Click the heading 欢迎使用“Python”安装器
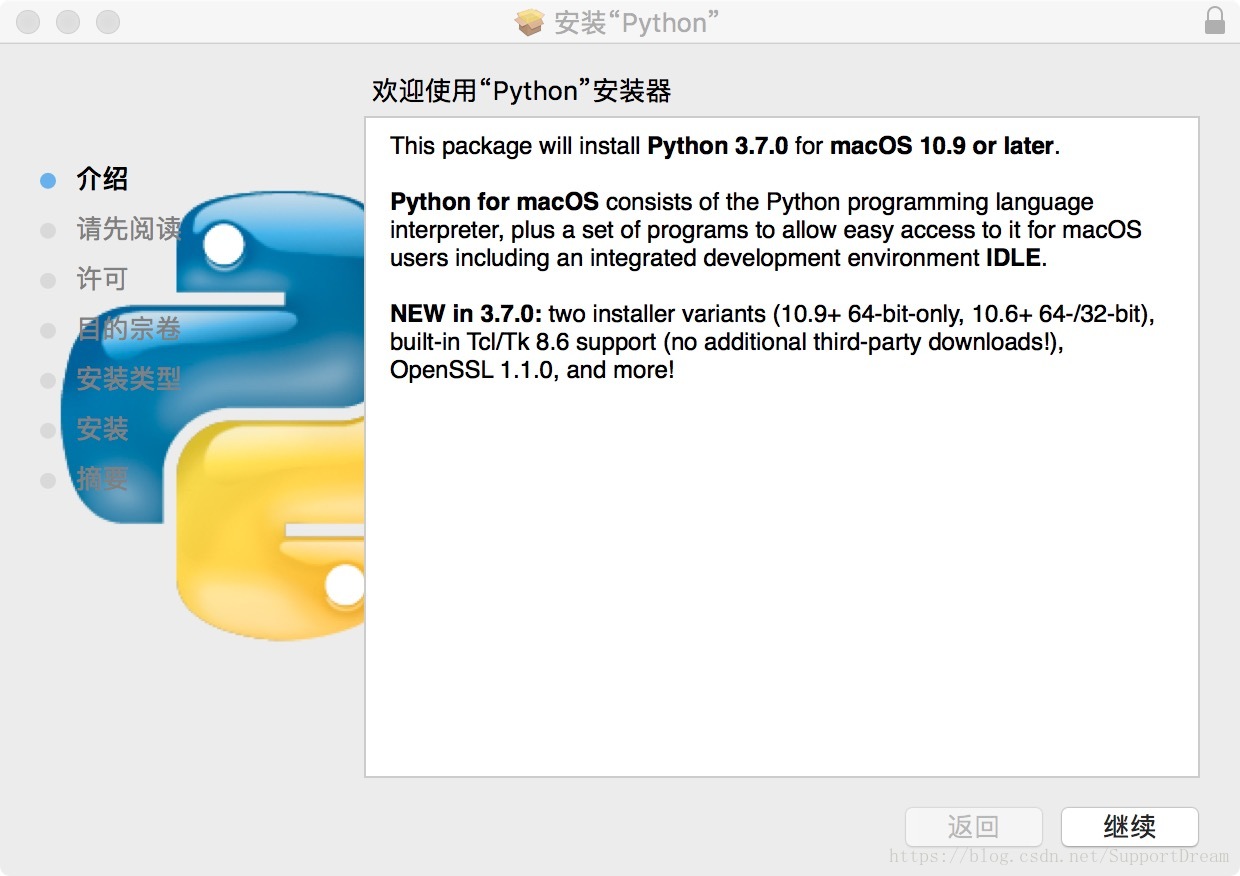Image resolution: width=1240 pixels, height=876 pixels. click(x=521, y=91)
